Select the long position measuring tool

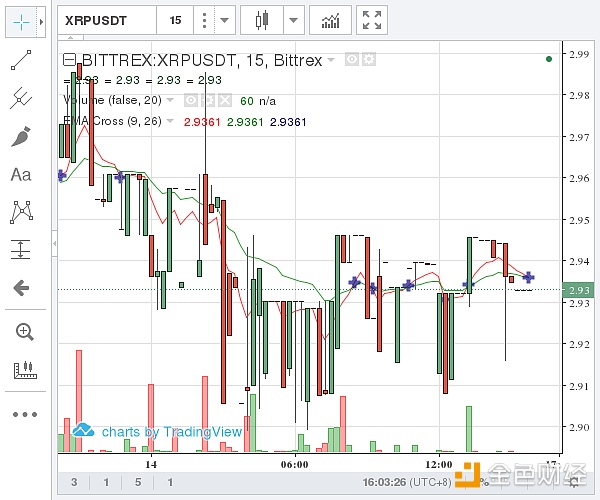coord(21,249)
